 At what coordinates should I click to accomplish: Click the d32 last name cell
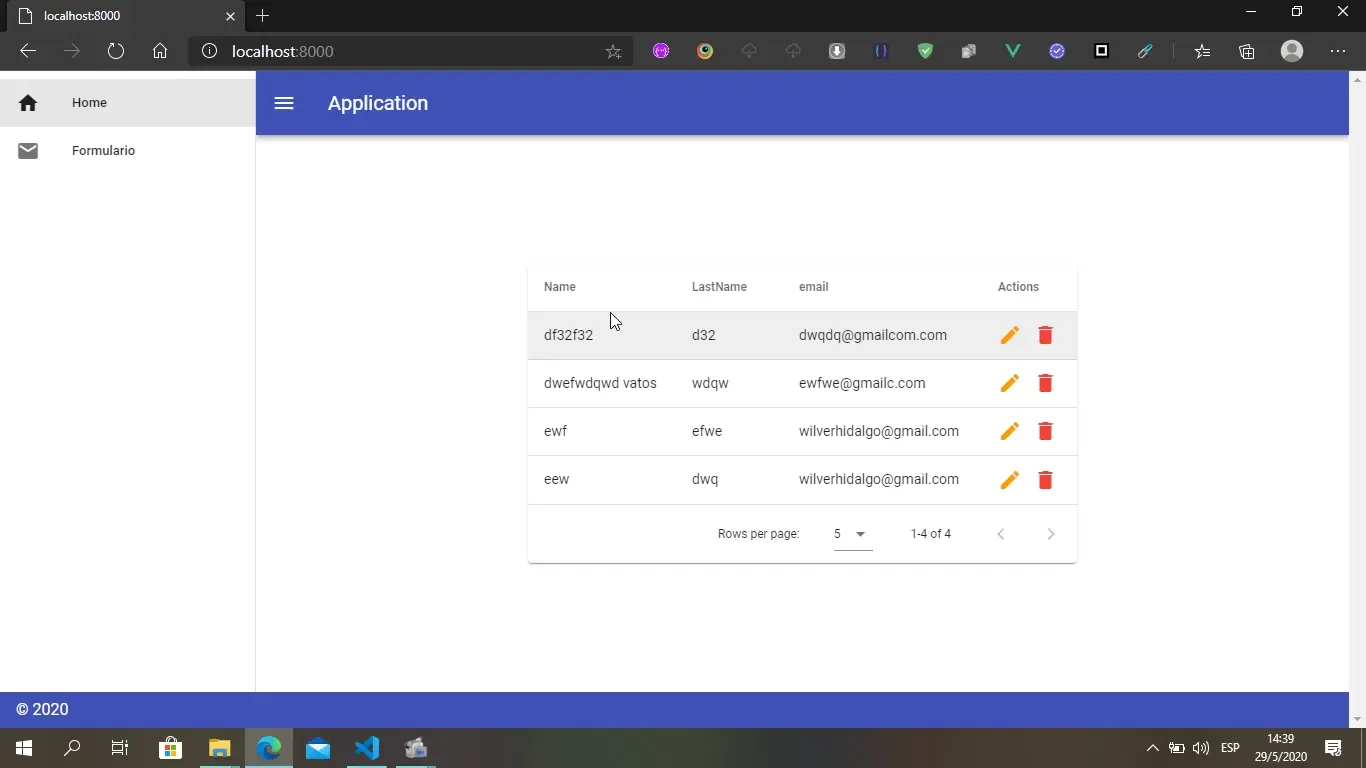tap(704, 335)
